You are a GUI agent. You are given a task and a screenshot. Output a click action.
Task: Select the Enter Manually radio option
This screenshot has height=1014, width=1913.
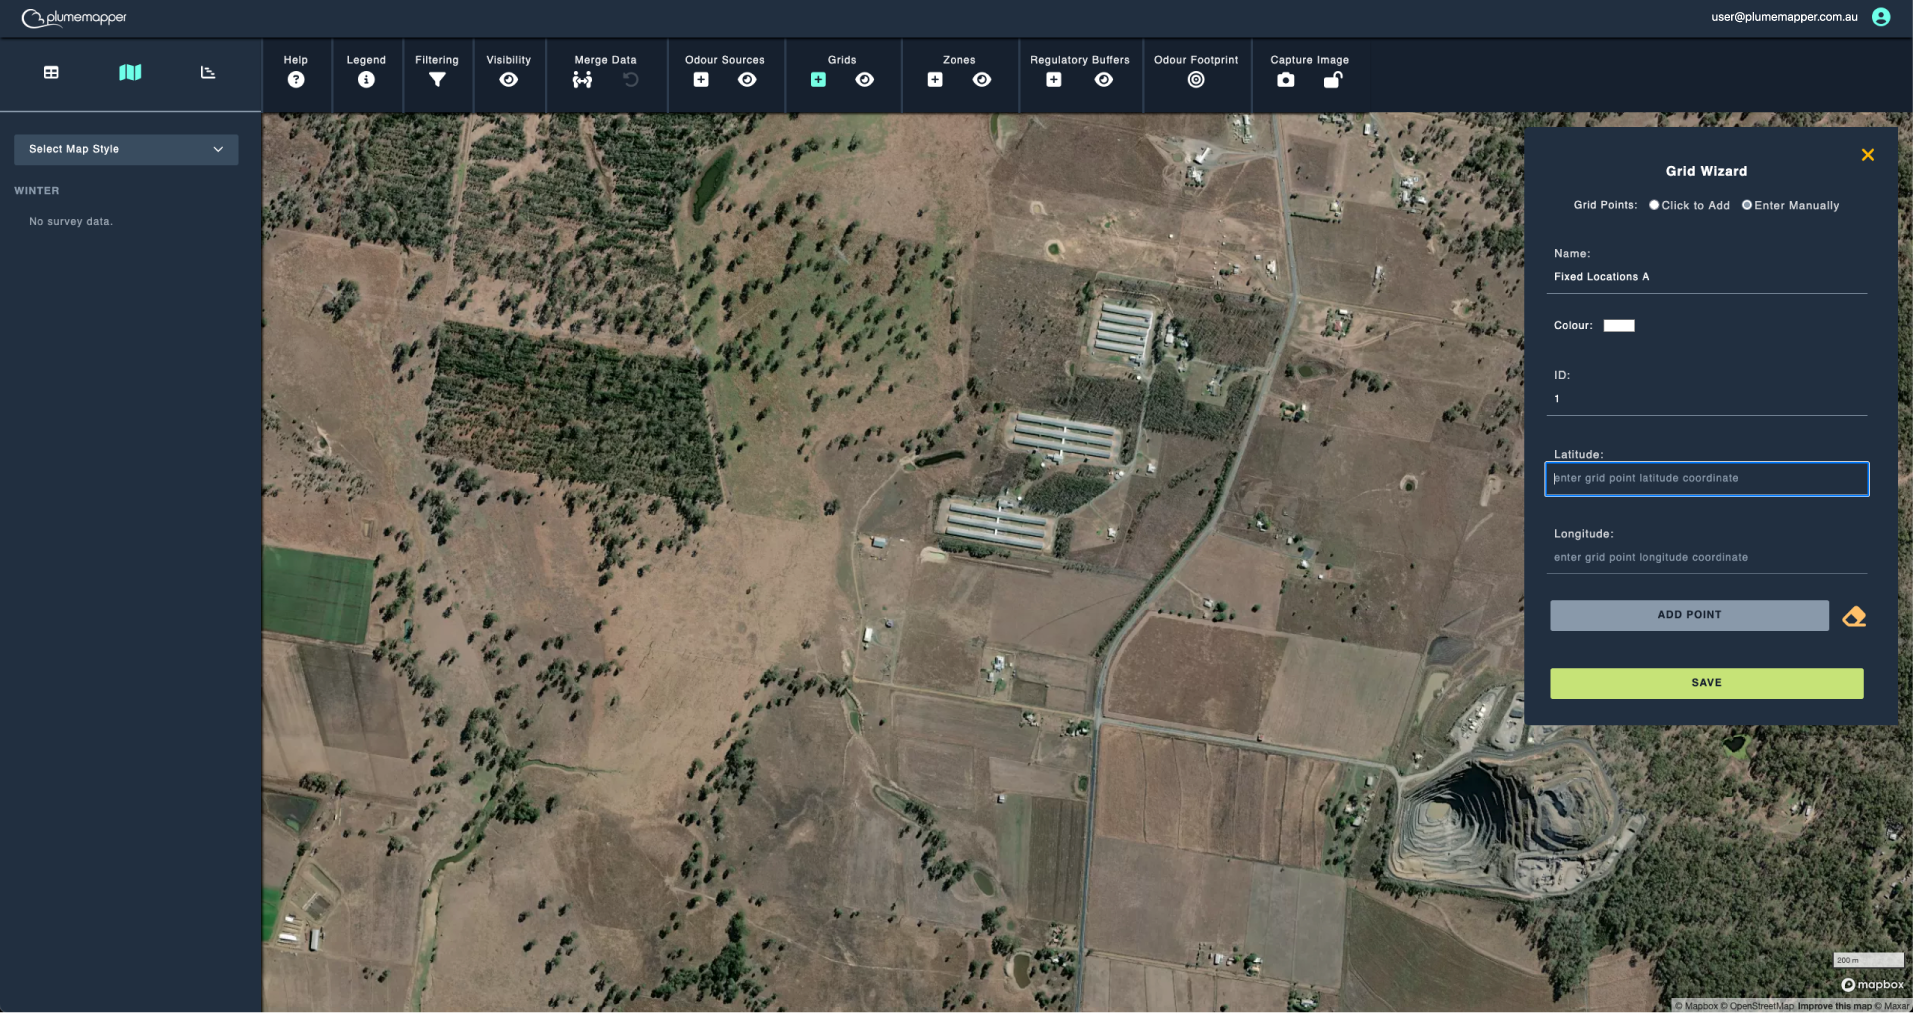(x=1747, y=205)
